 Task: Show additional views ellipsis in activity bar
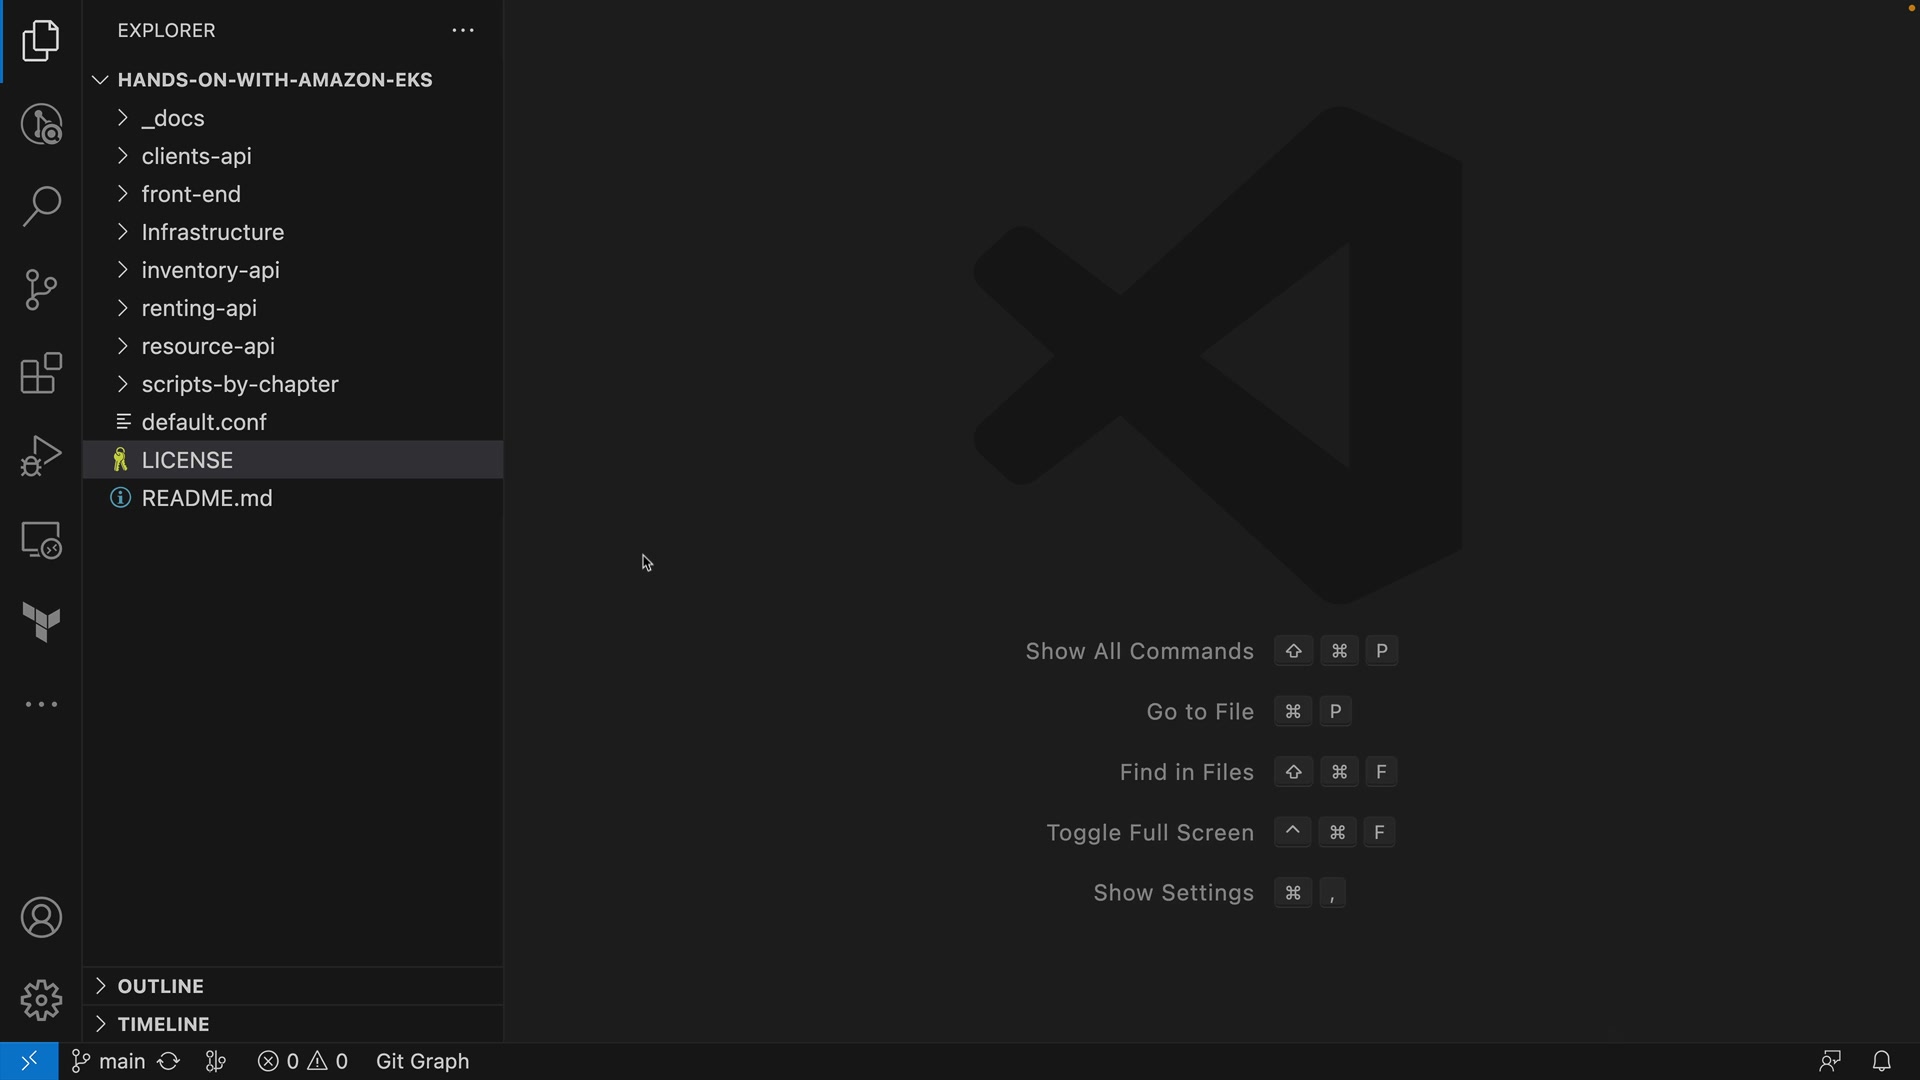(41, 705)
